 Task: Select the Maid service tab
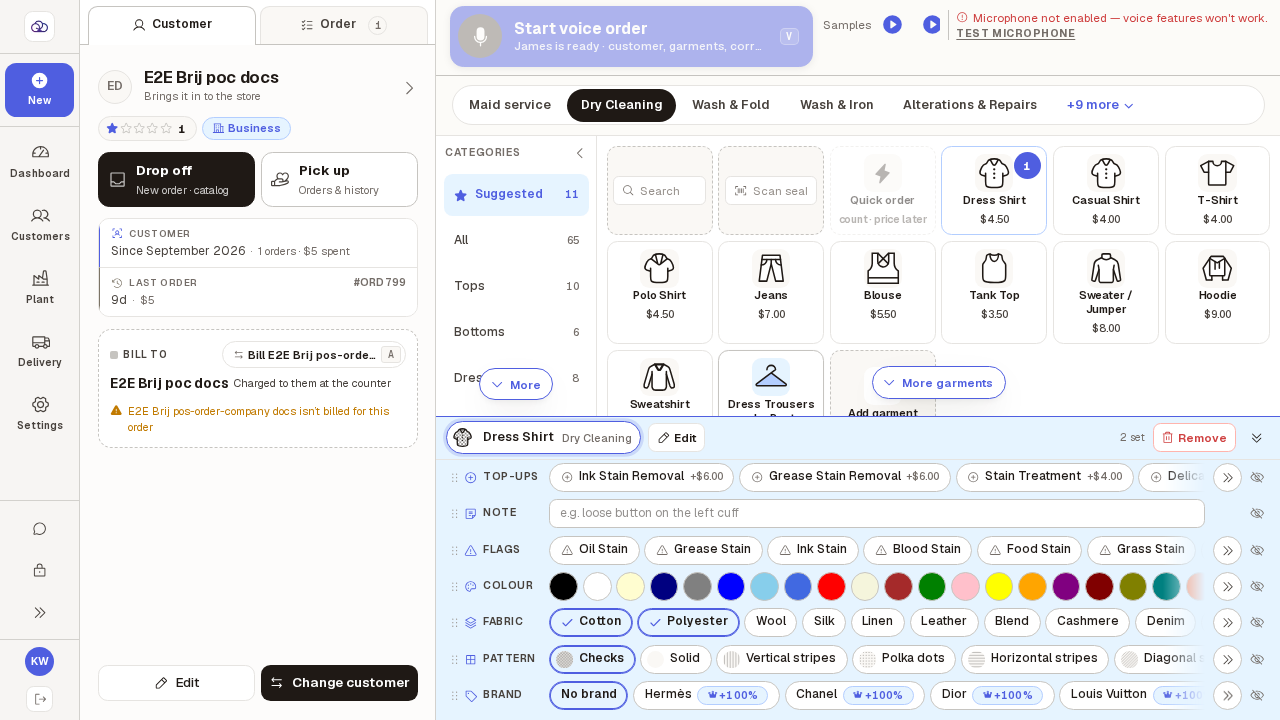[x=510, y=105]
